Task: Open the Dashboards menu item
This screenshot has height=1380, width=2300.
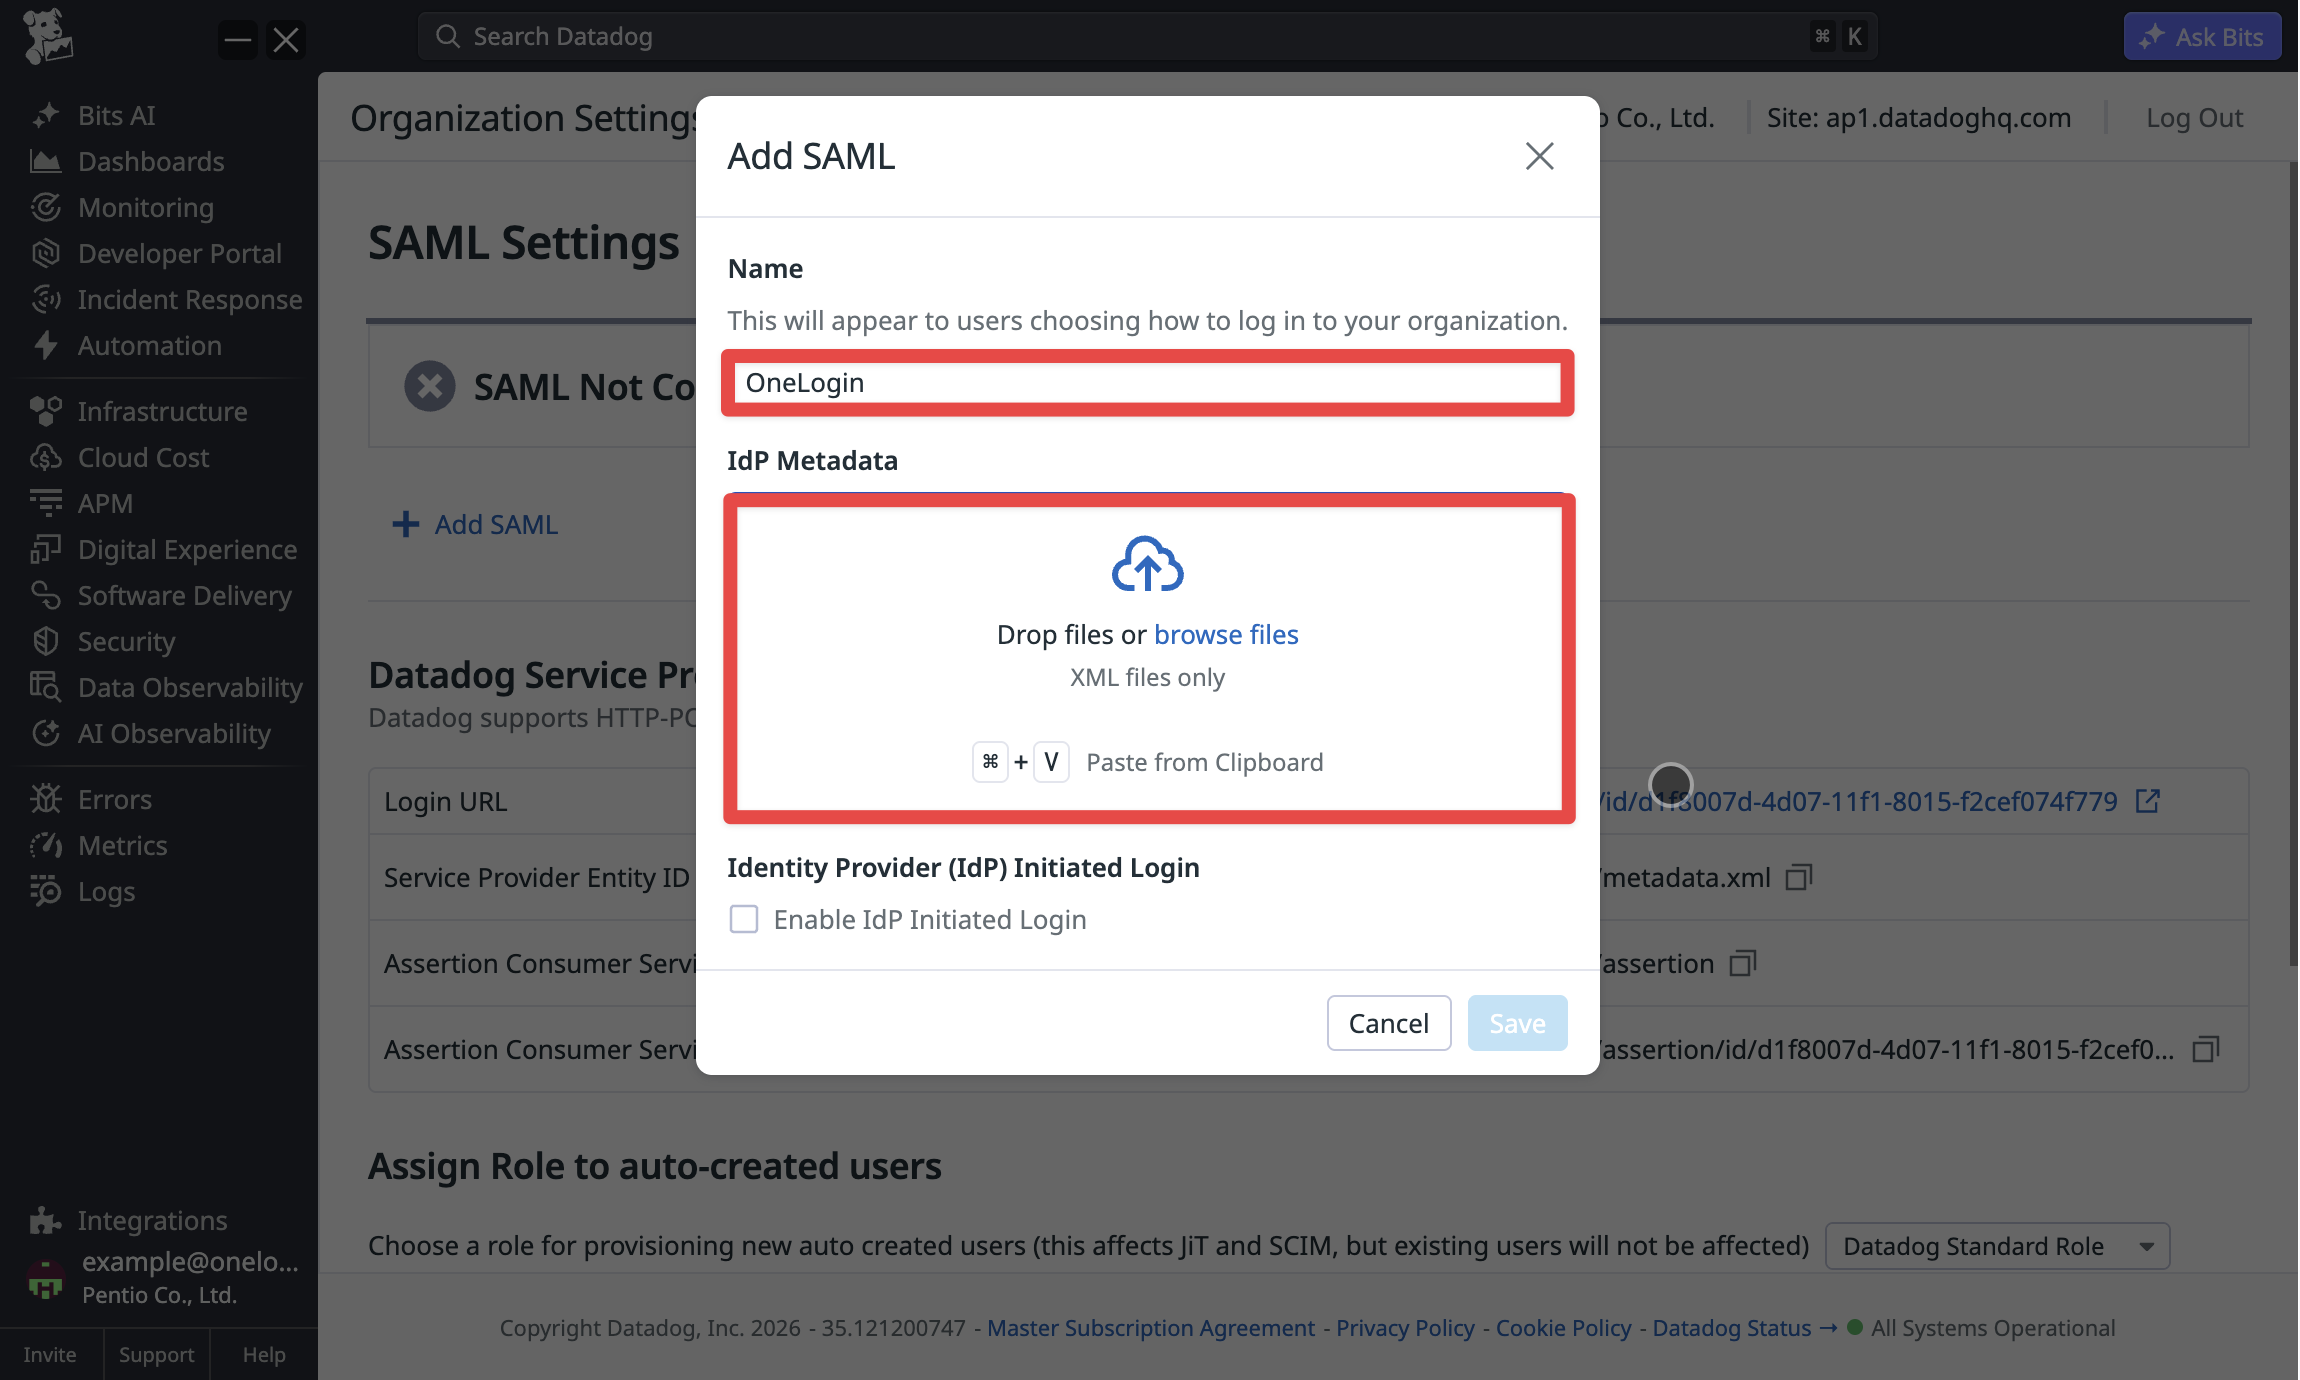Action: coord(151,161)
